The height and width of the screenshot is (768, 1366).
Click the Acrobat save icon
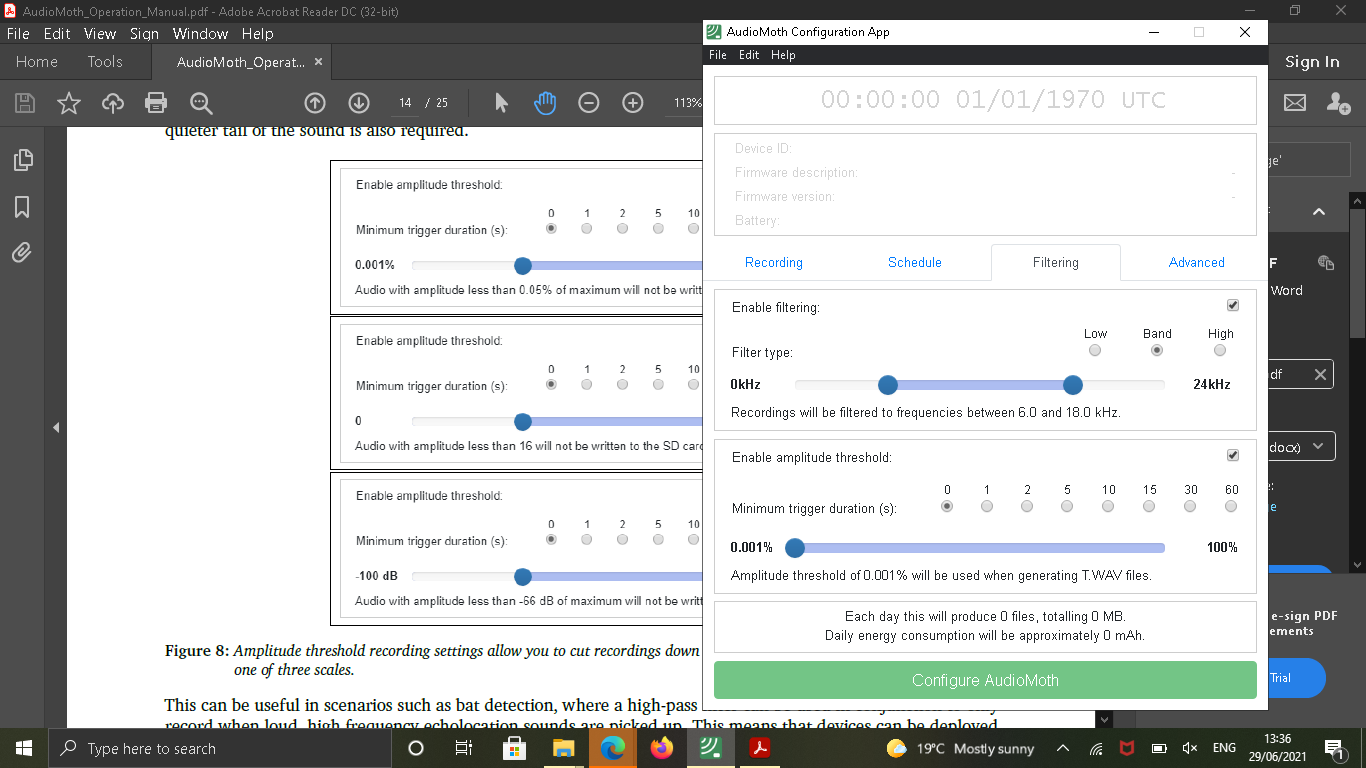click(x=25, y=103)
